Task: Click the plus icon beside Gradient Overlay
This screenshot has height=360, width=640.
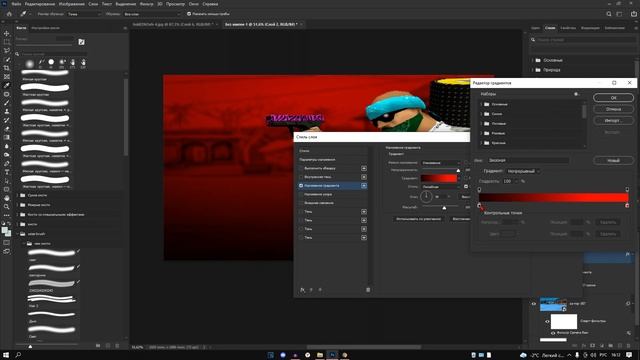Action: click(x=364, y=186)
